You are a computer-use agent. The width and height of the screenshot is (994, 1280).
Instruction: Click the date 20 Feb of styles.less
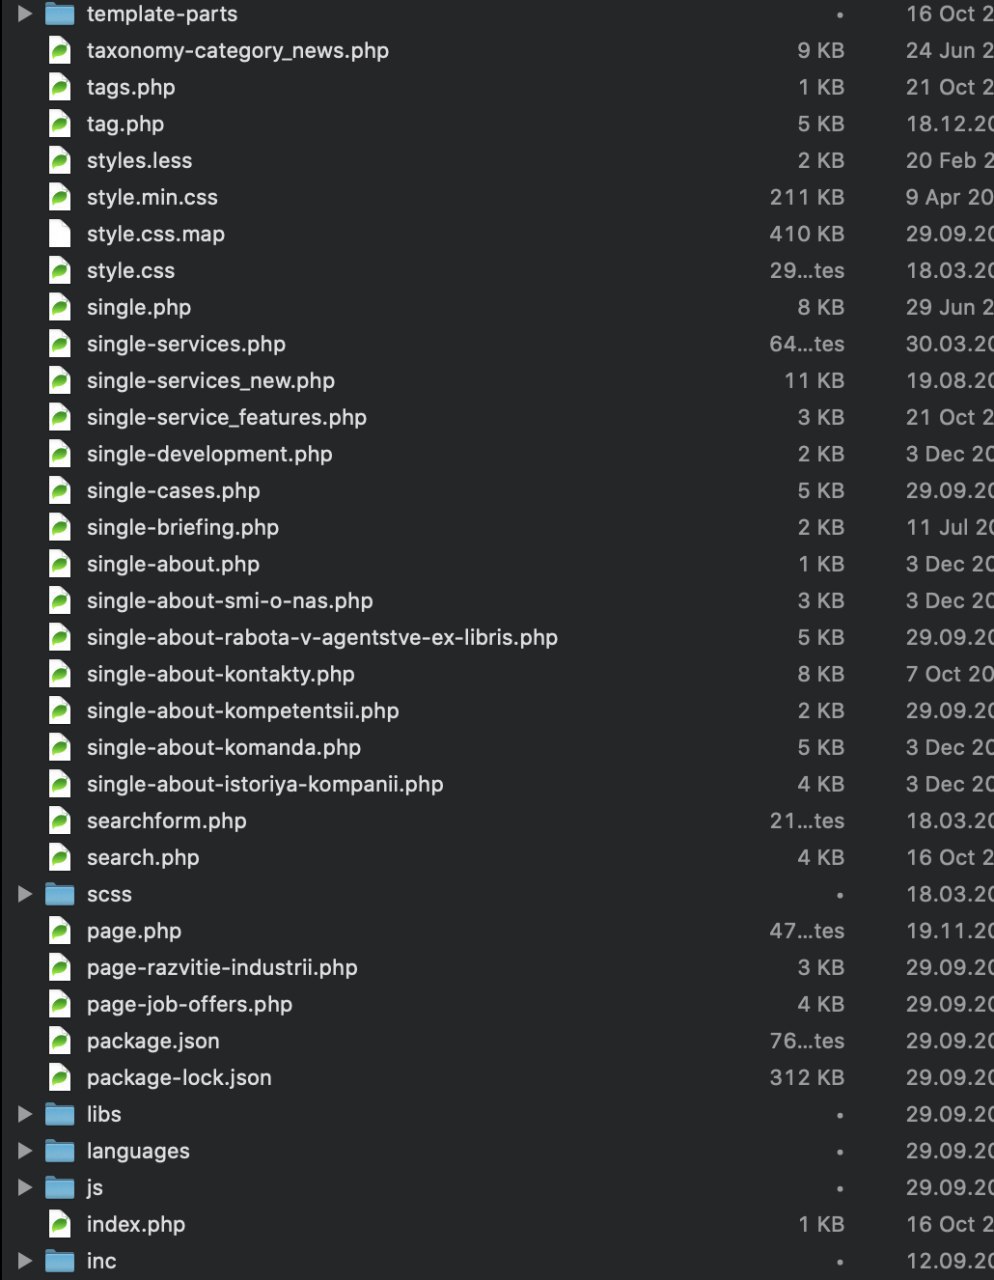[x=949, y=161]
